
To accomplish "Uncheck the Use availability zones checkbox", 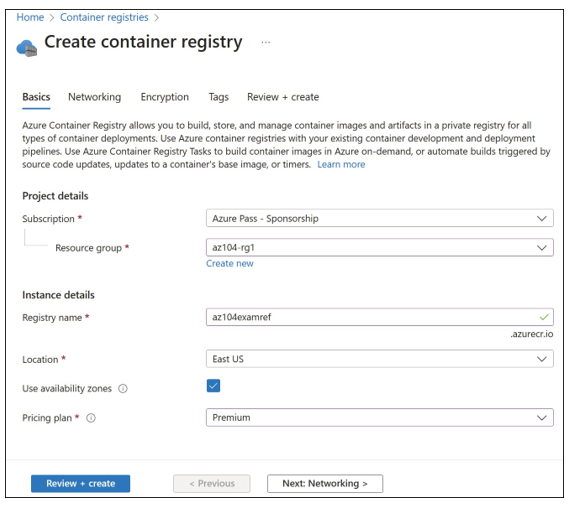I will click(213, 386).
